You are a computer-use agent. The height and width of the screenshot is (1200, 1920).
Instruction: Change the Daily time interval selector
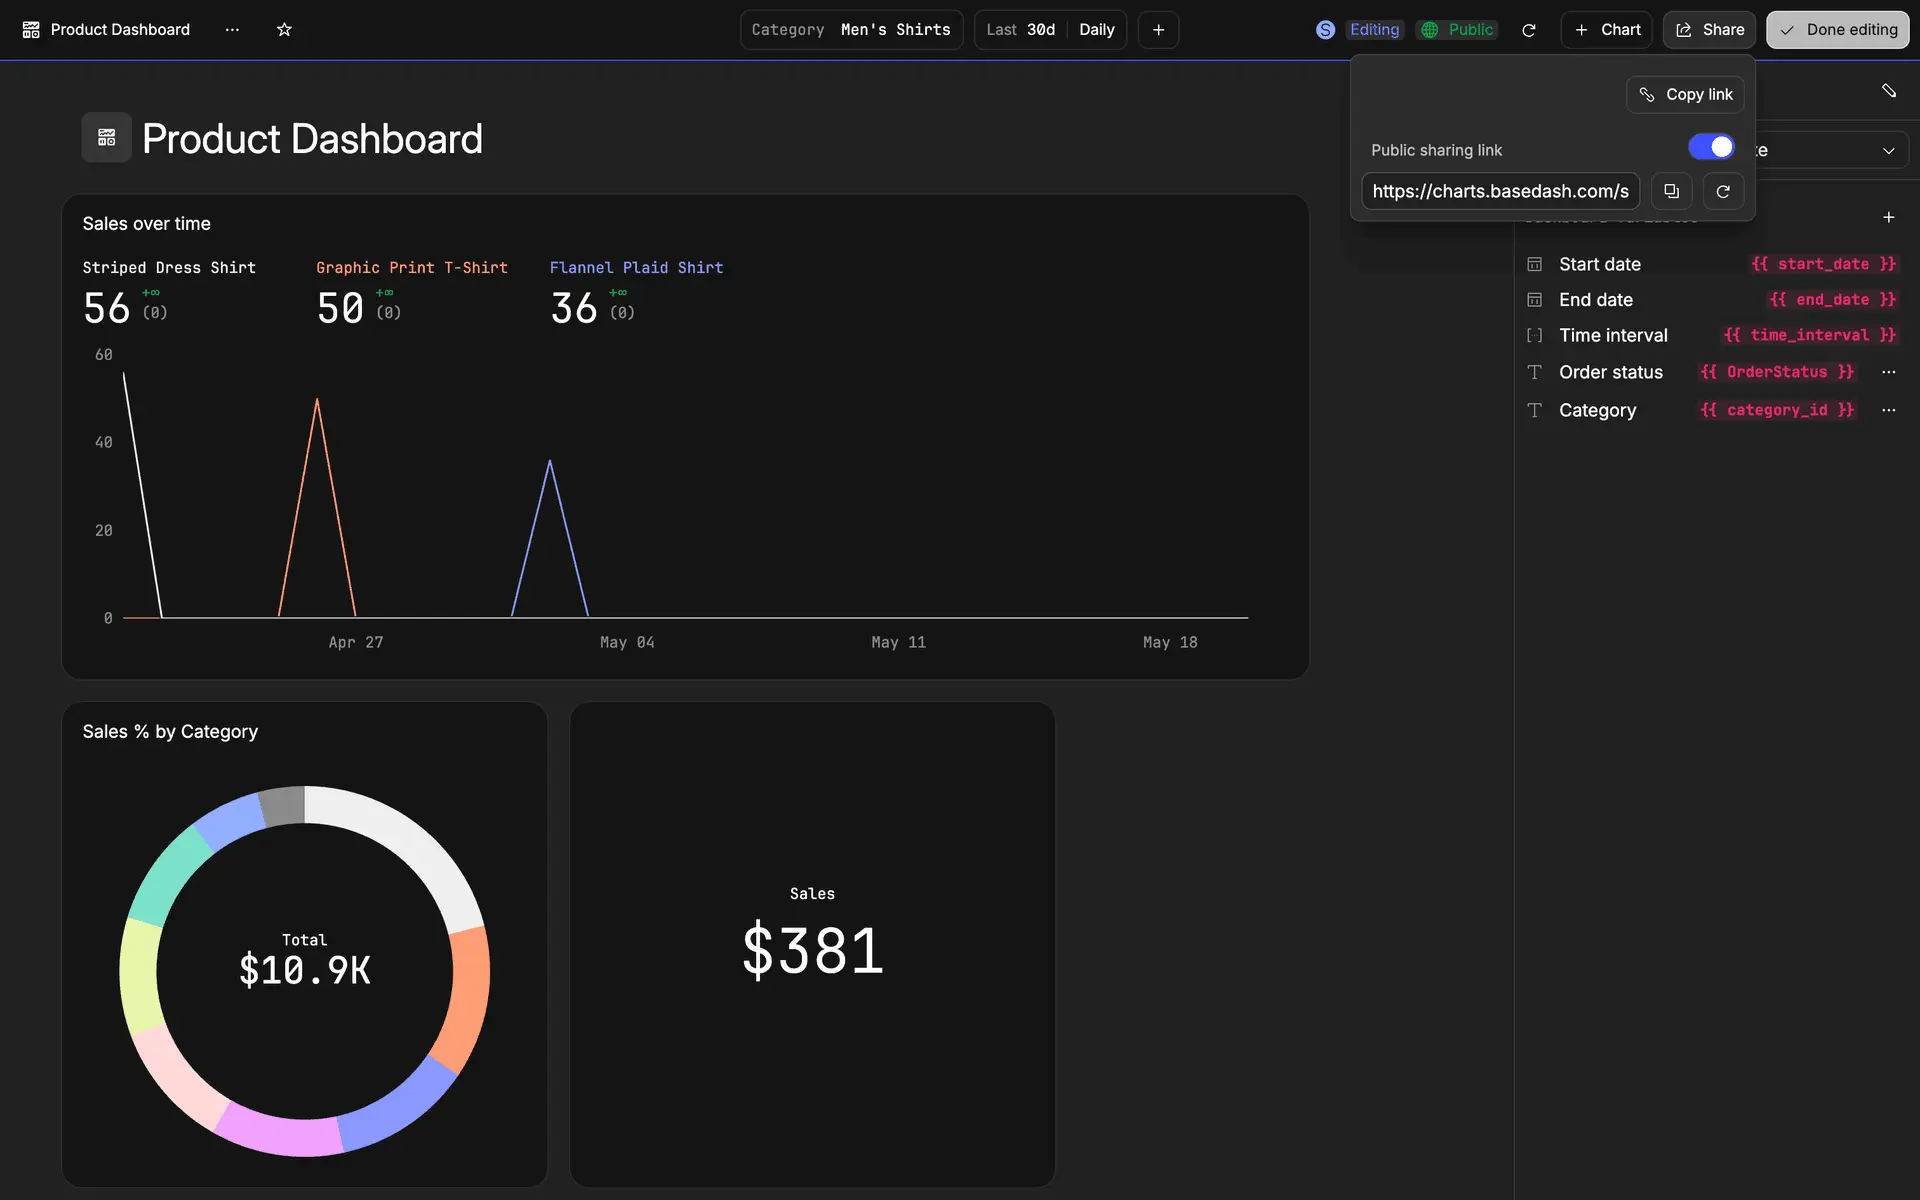1096,30
